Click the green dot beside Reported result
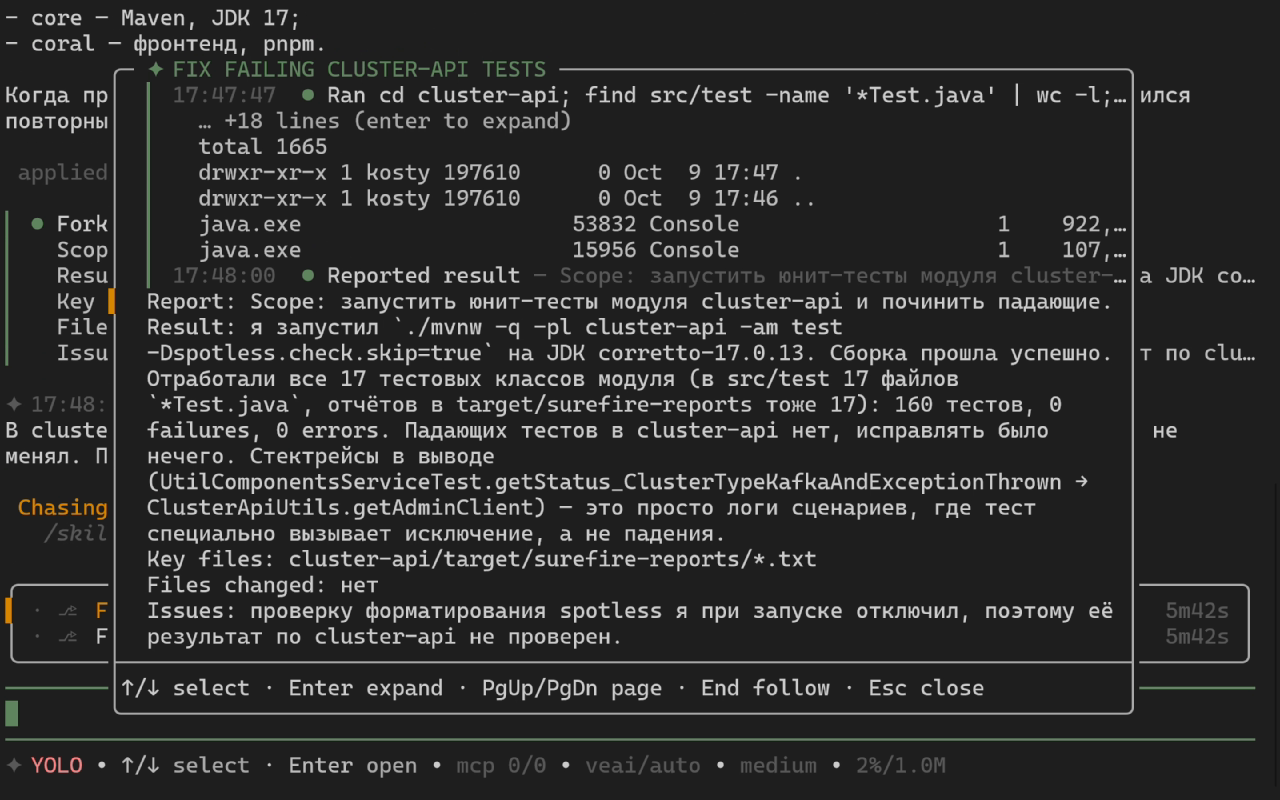1280x800 pixels. (x=308, y=275)
